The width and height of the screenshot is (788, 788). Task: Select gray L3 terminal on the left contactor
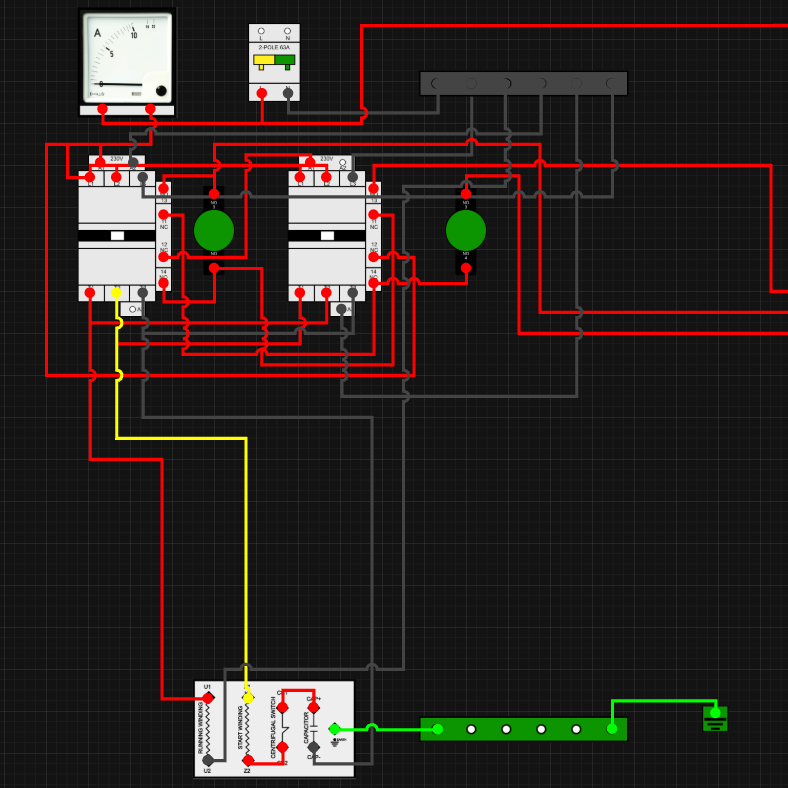[143, 177]
